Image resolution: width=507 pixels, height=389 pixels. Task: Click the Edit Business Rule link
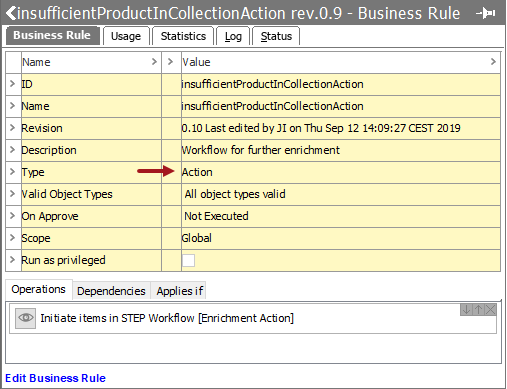[55, 378]
